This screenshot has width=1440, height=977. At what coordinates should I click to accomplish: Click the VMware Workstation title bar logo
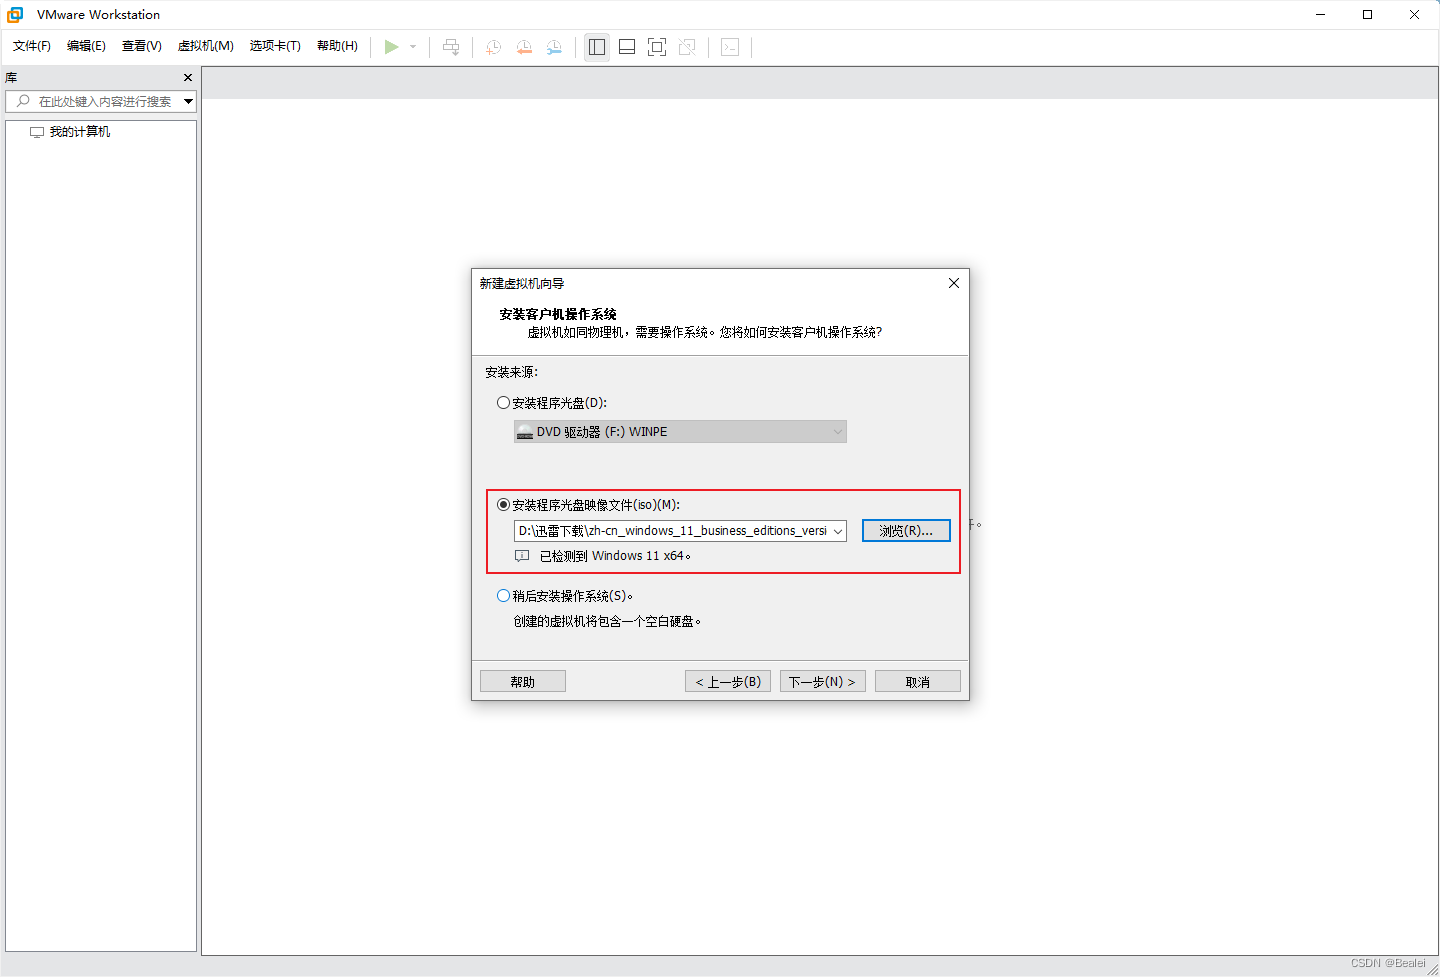[x=15, y=15]
